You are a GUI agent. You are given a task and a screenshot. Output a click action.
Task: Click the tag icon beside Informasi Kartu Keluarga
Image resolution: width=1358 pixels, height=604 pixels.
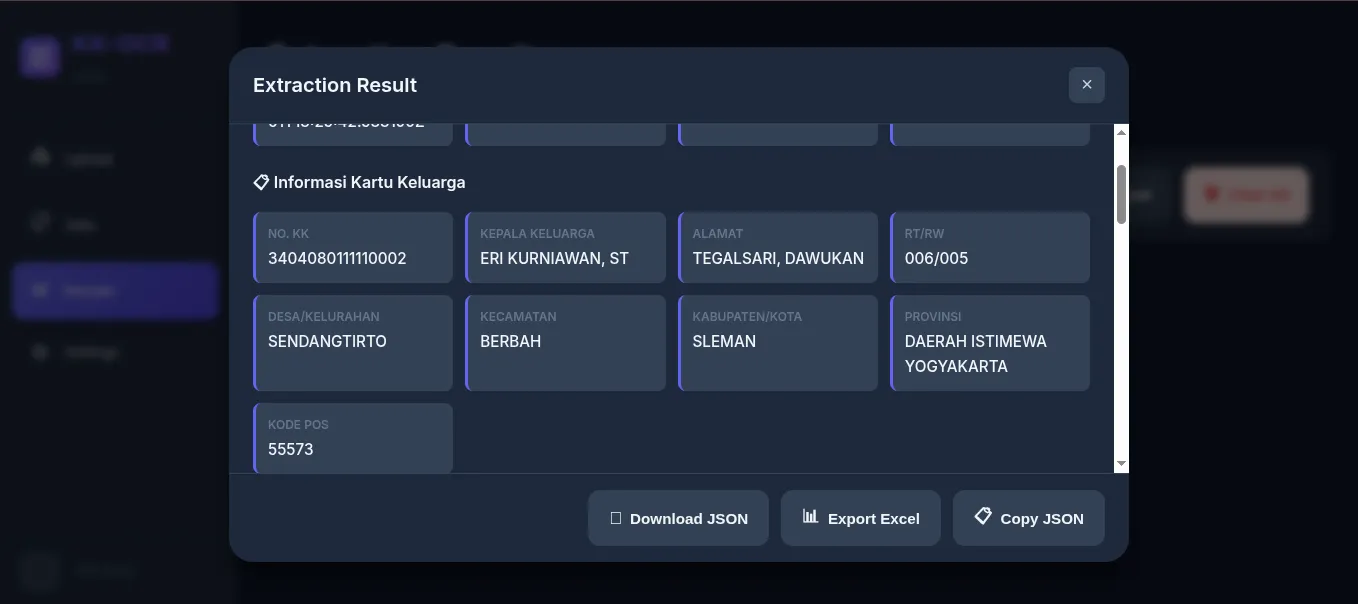[261, 182]
